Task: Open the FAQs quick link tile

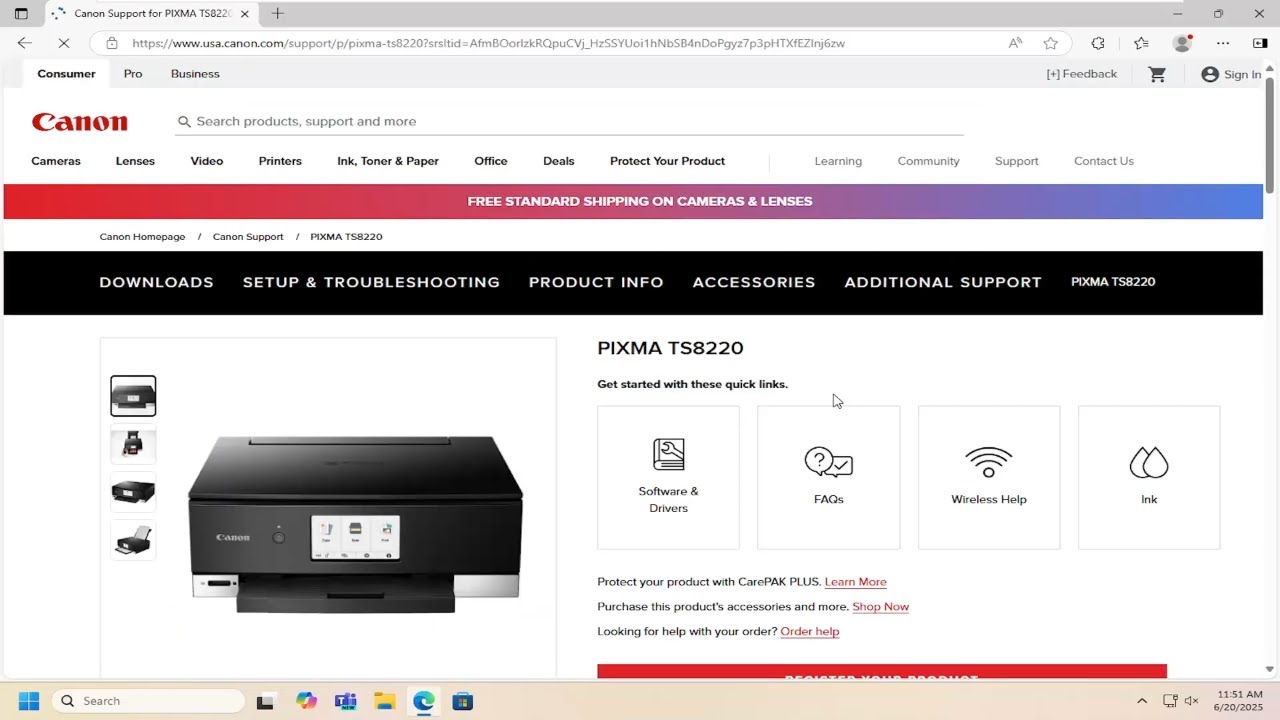Action: pyautogui.click(x=828, y=477)
